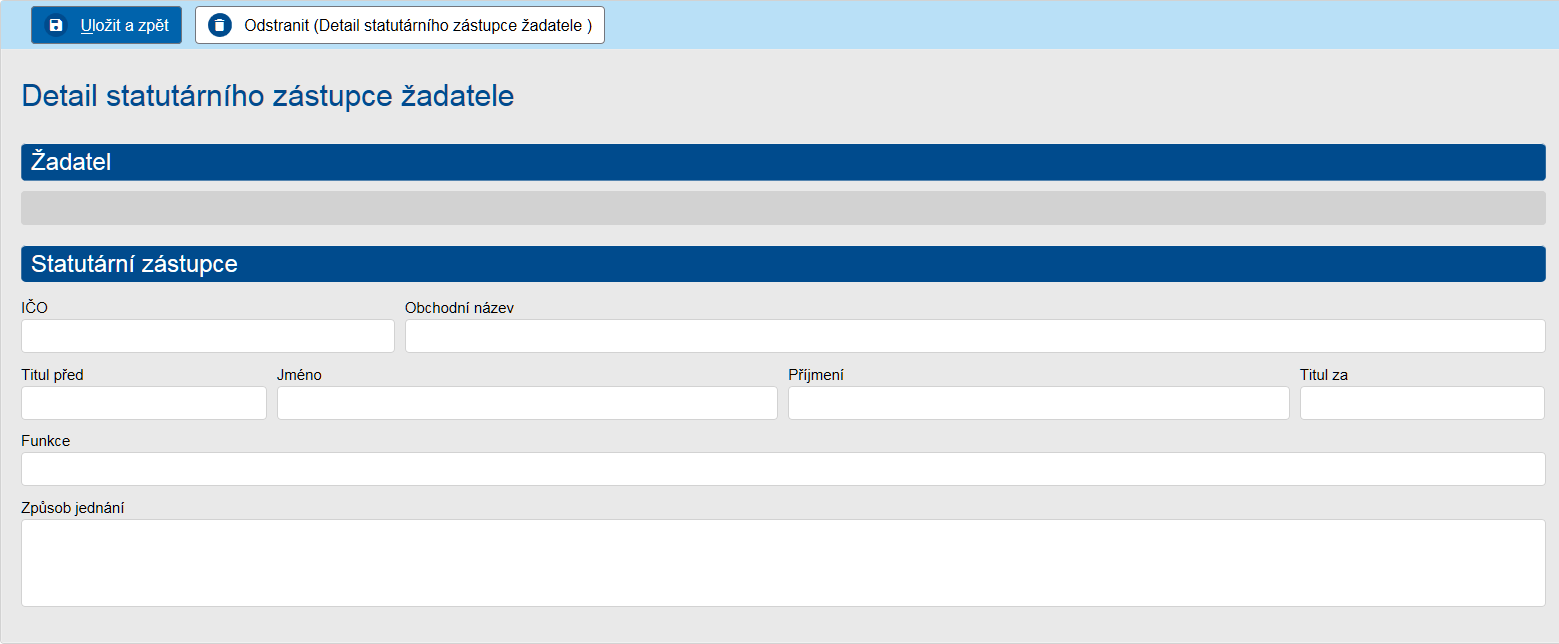Click inside the Příjmení field

click(x=1039, y=402)
